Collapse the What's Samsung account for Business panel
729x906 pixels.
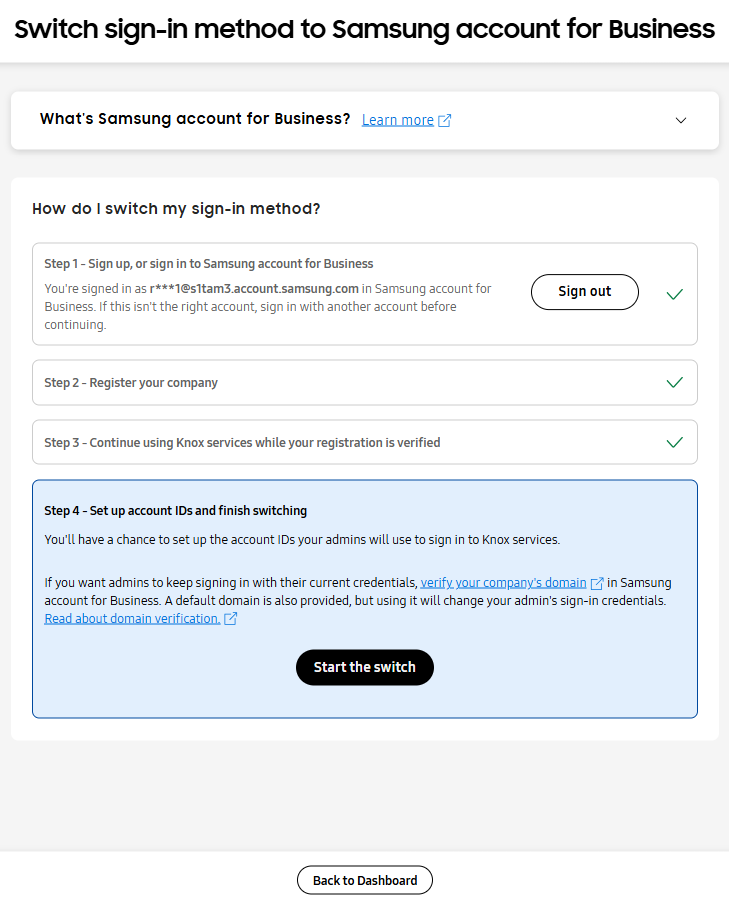[681, 119]
